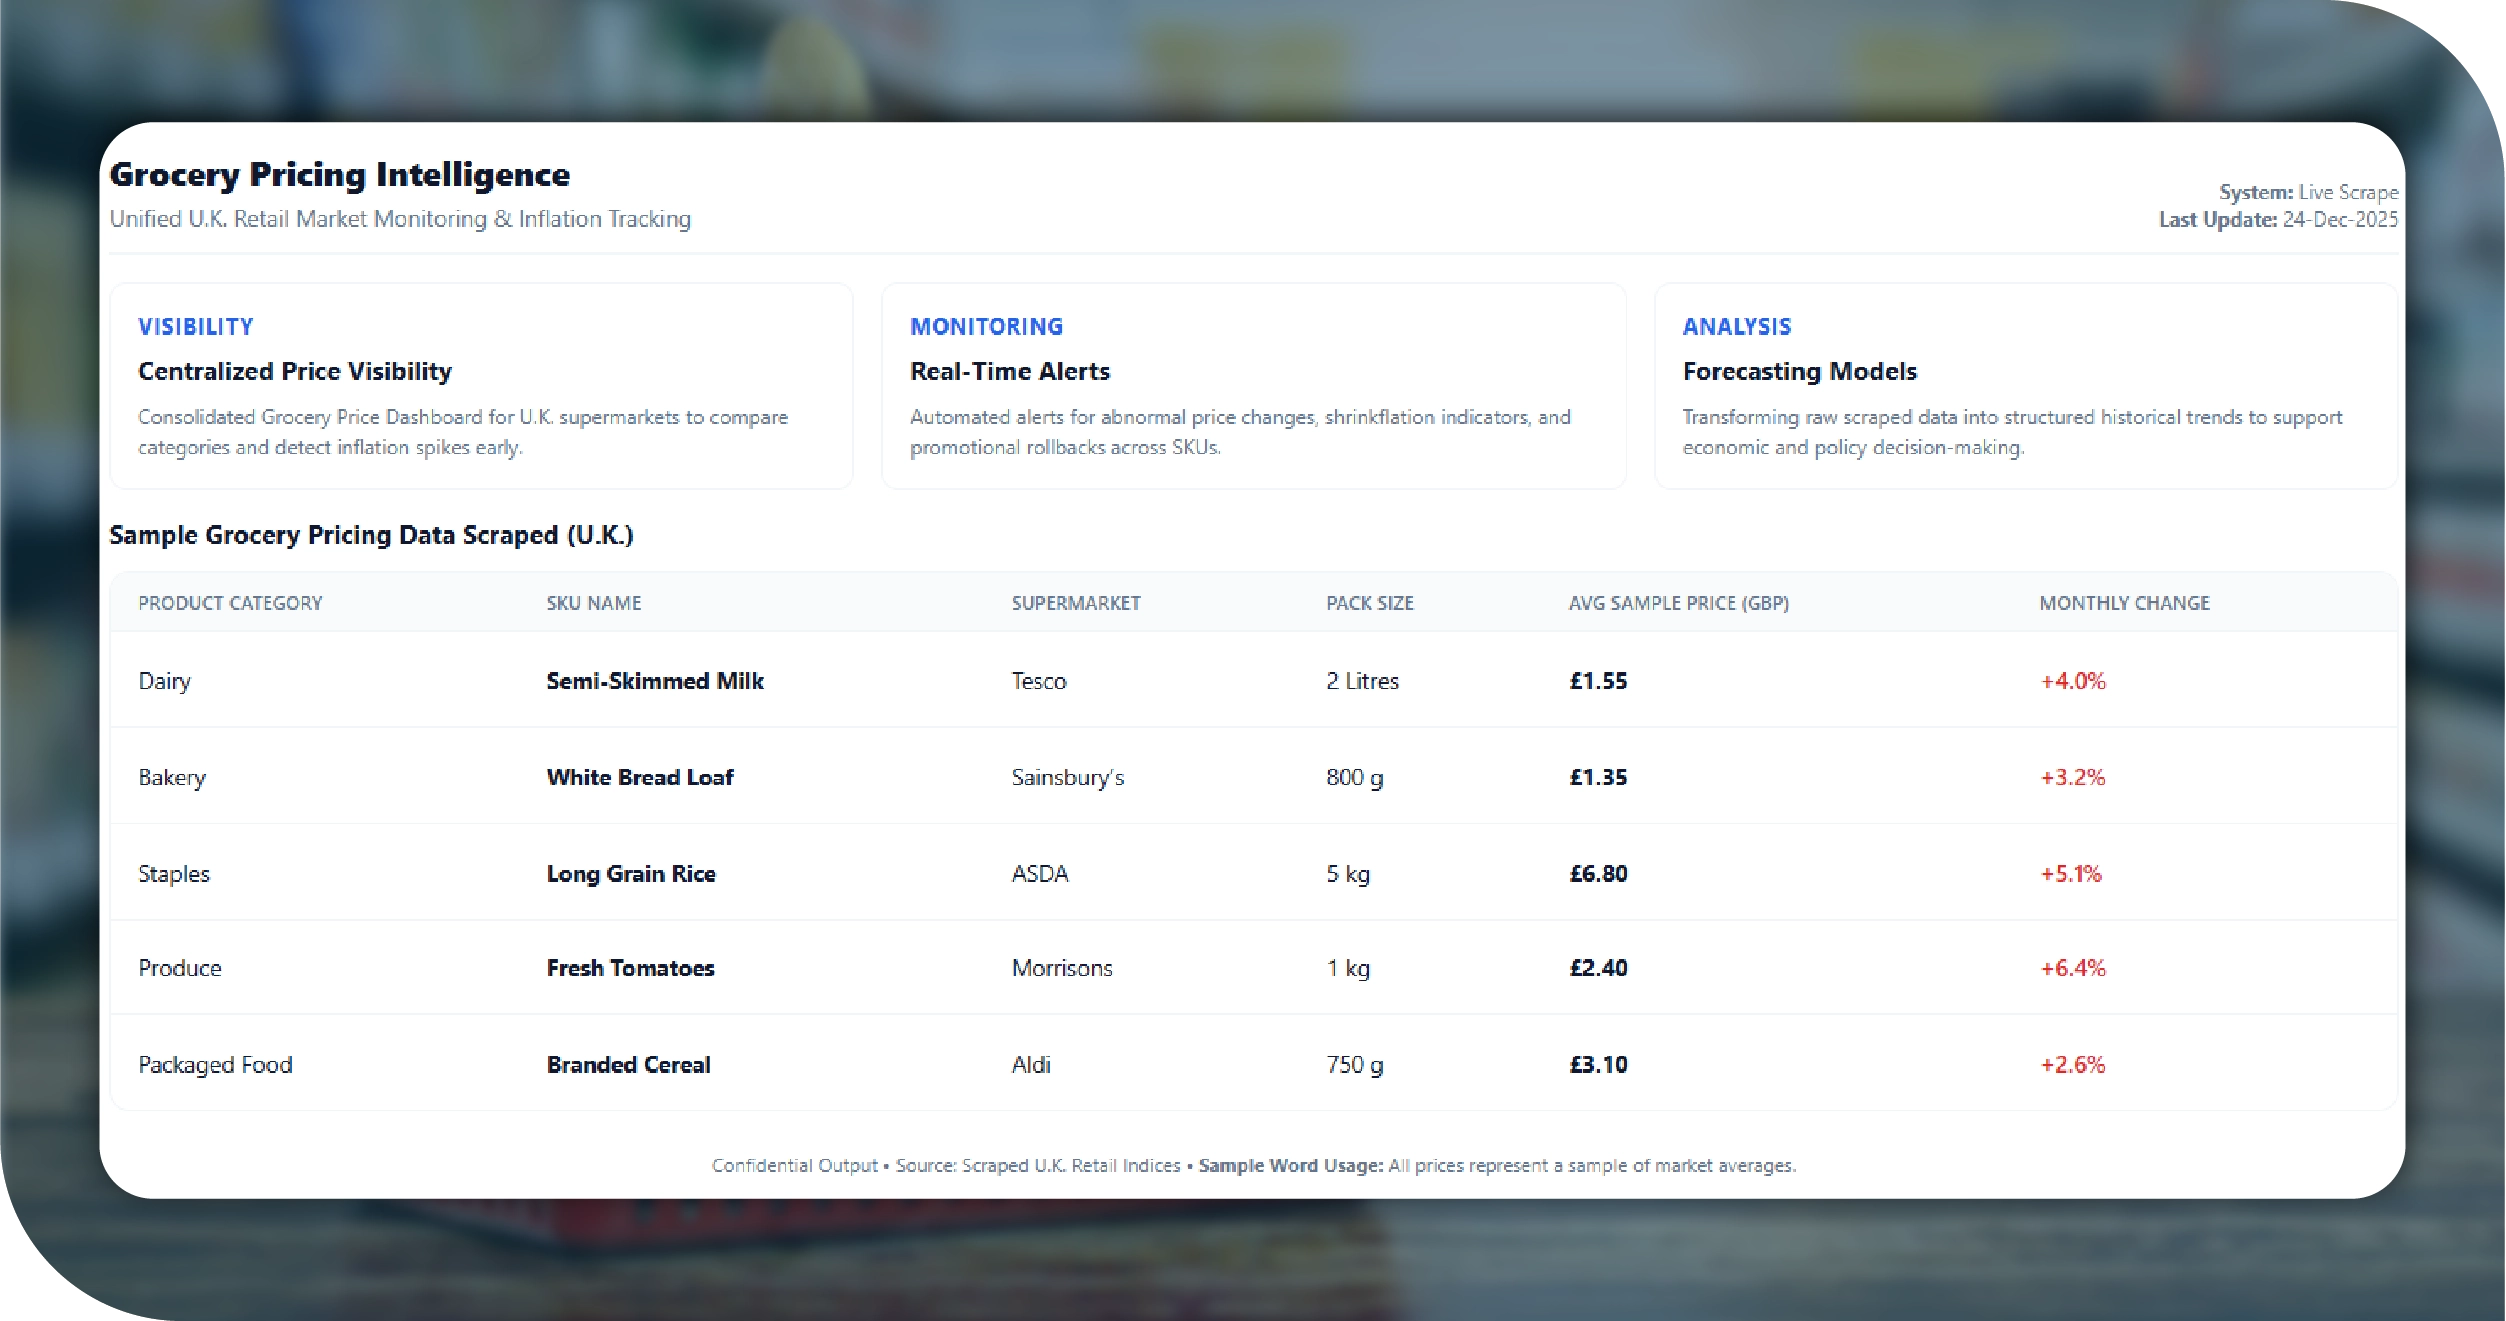Sort by SKU Name column header

593,603
